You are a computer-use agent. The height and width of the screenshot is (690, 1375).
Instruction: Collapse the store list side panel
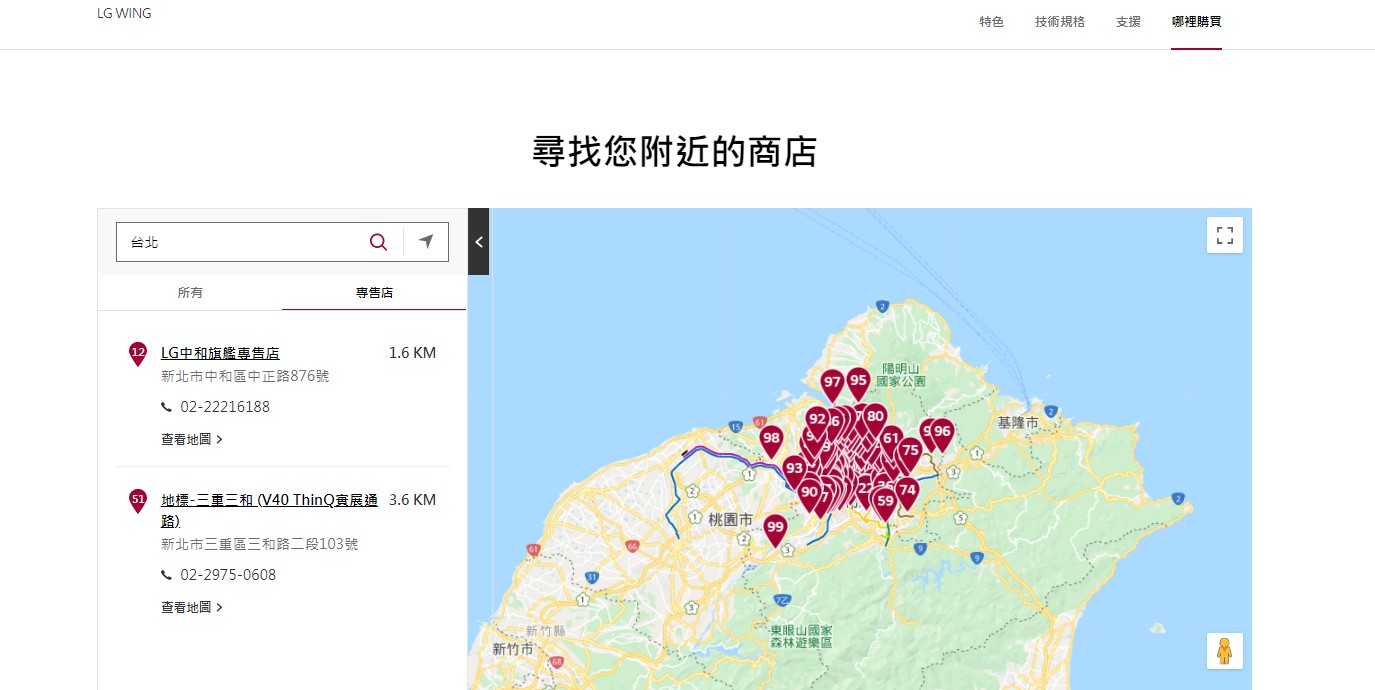tap(478, 241)
